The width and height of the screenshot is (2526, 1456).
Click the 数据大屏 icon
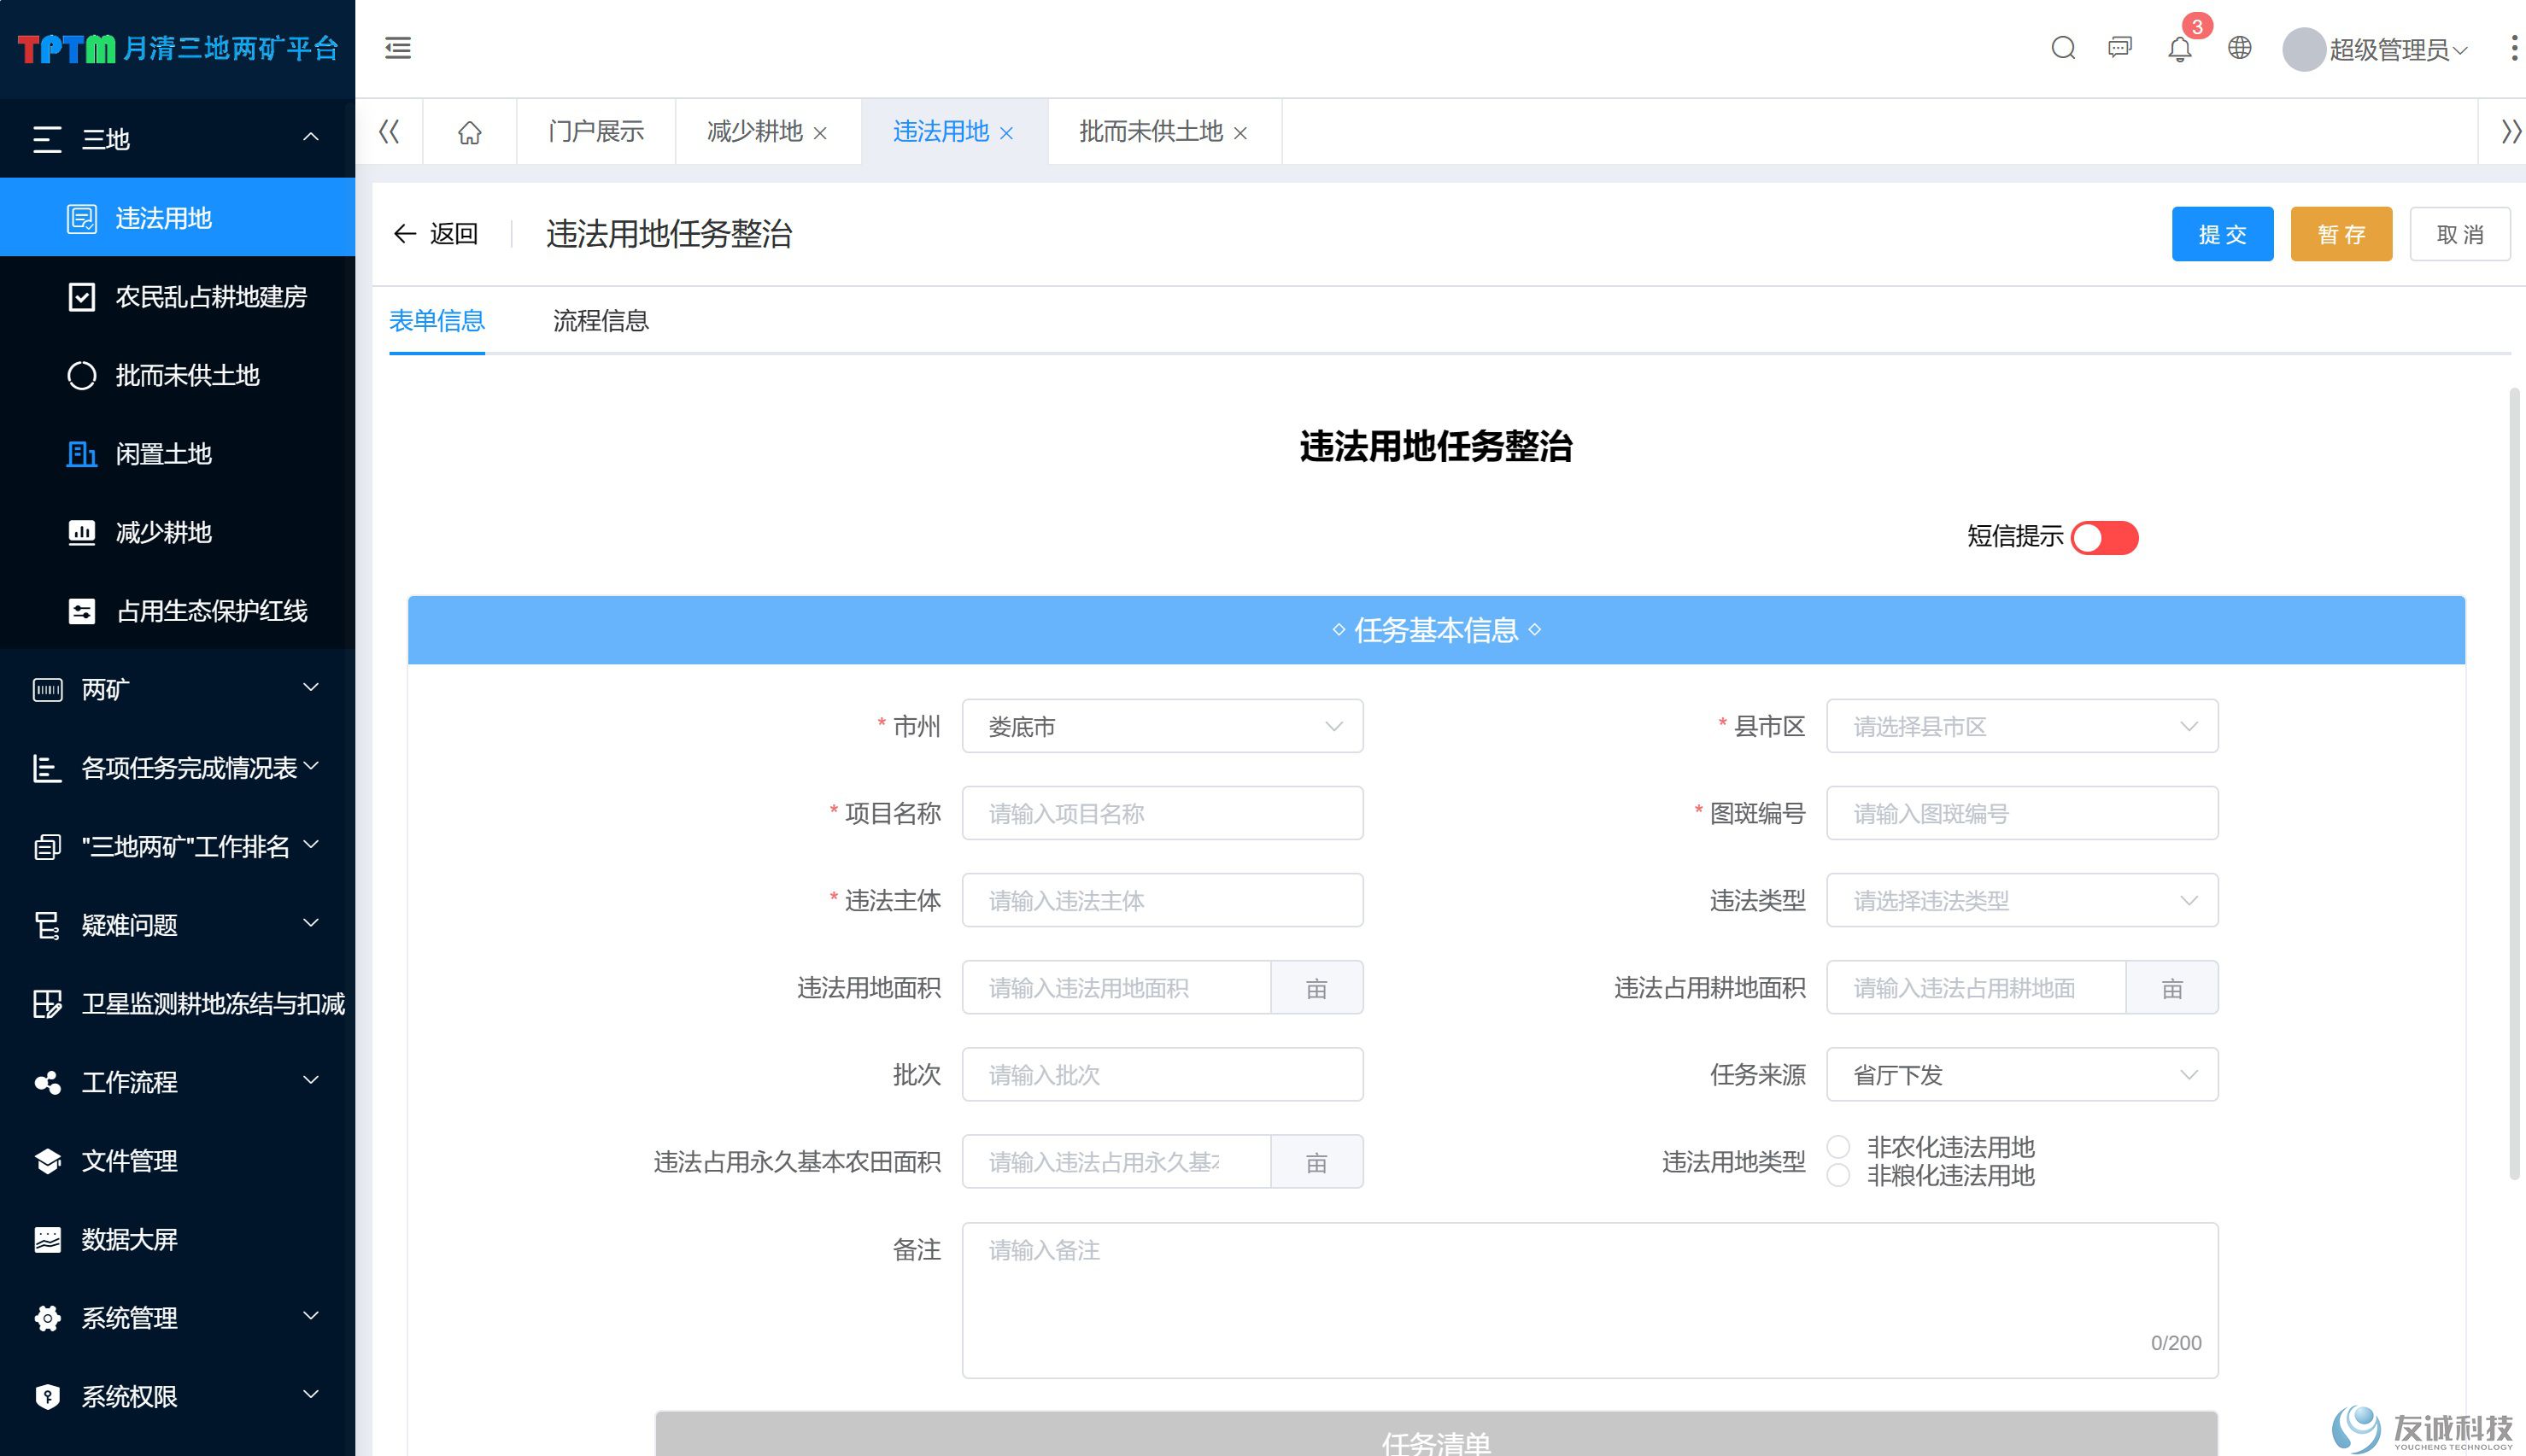(x=47, y=1240)
